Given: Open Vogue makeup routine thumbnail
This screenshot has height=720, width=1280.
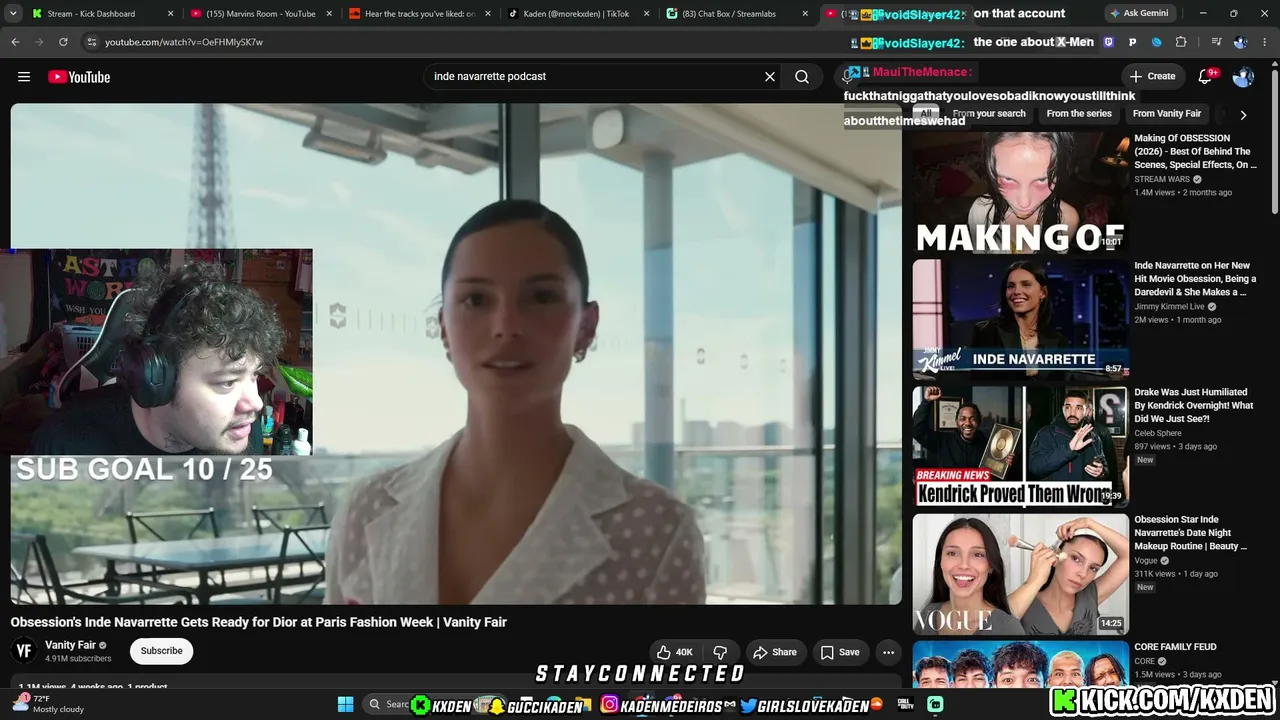Looking at the screenshot, I should click(1020, 574).
